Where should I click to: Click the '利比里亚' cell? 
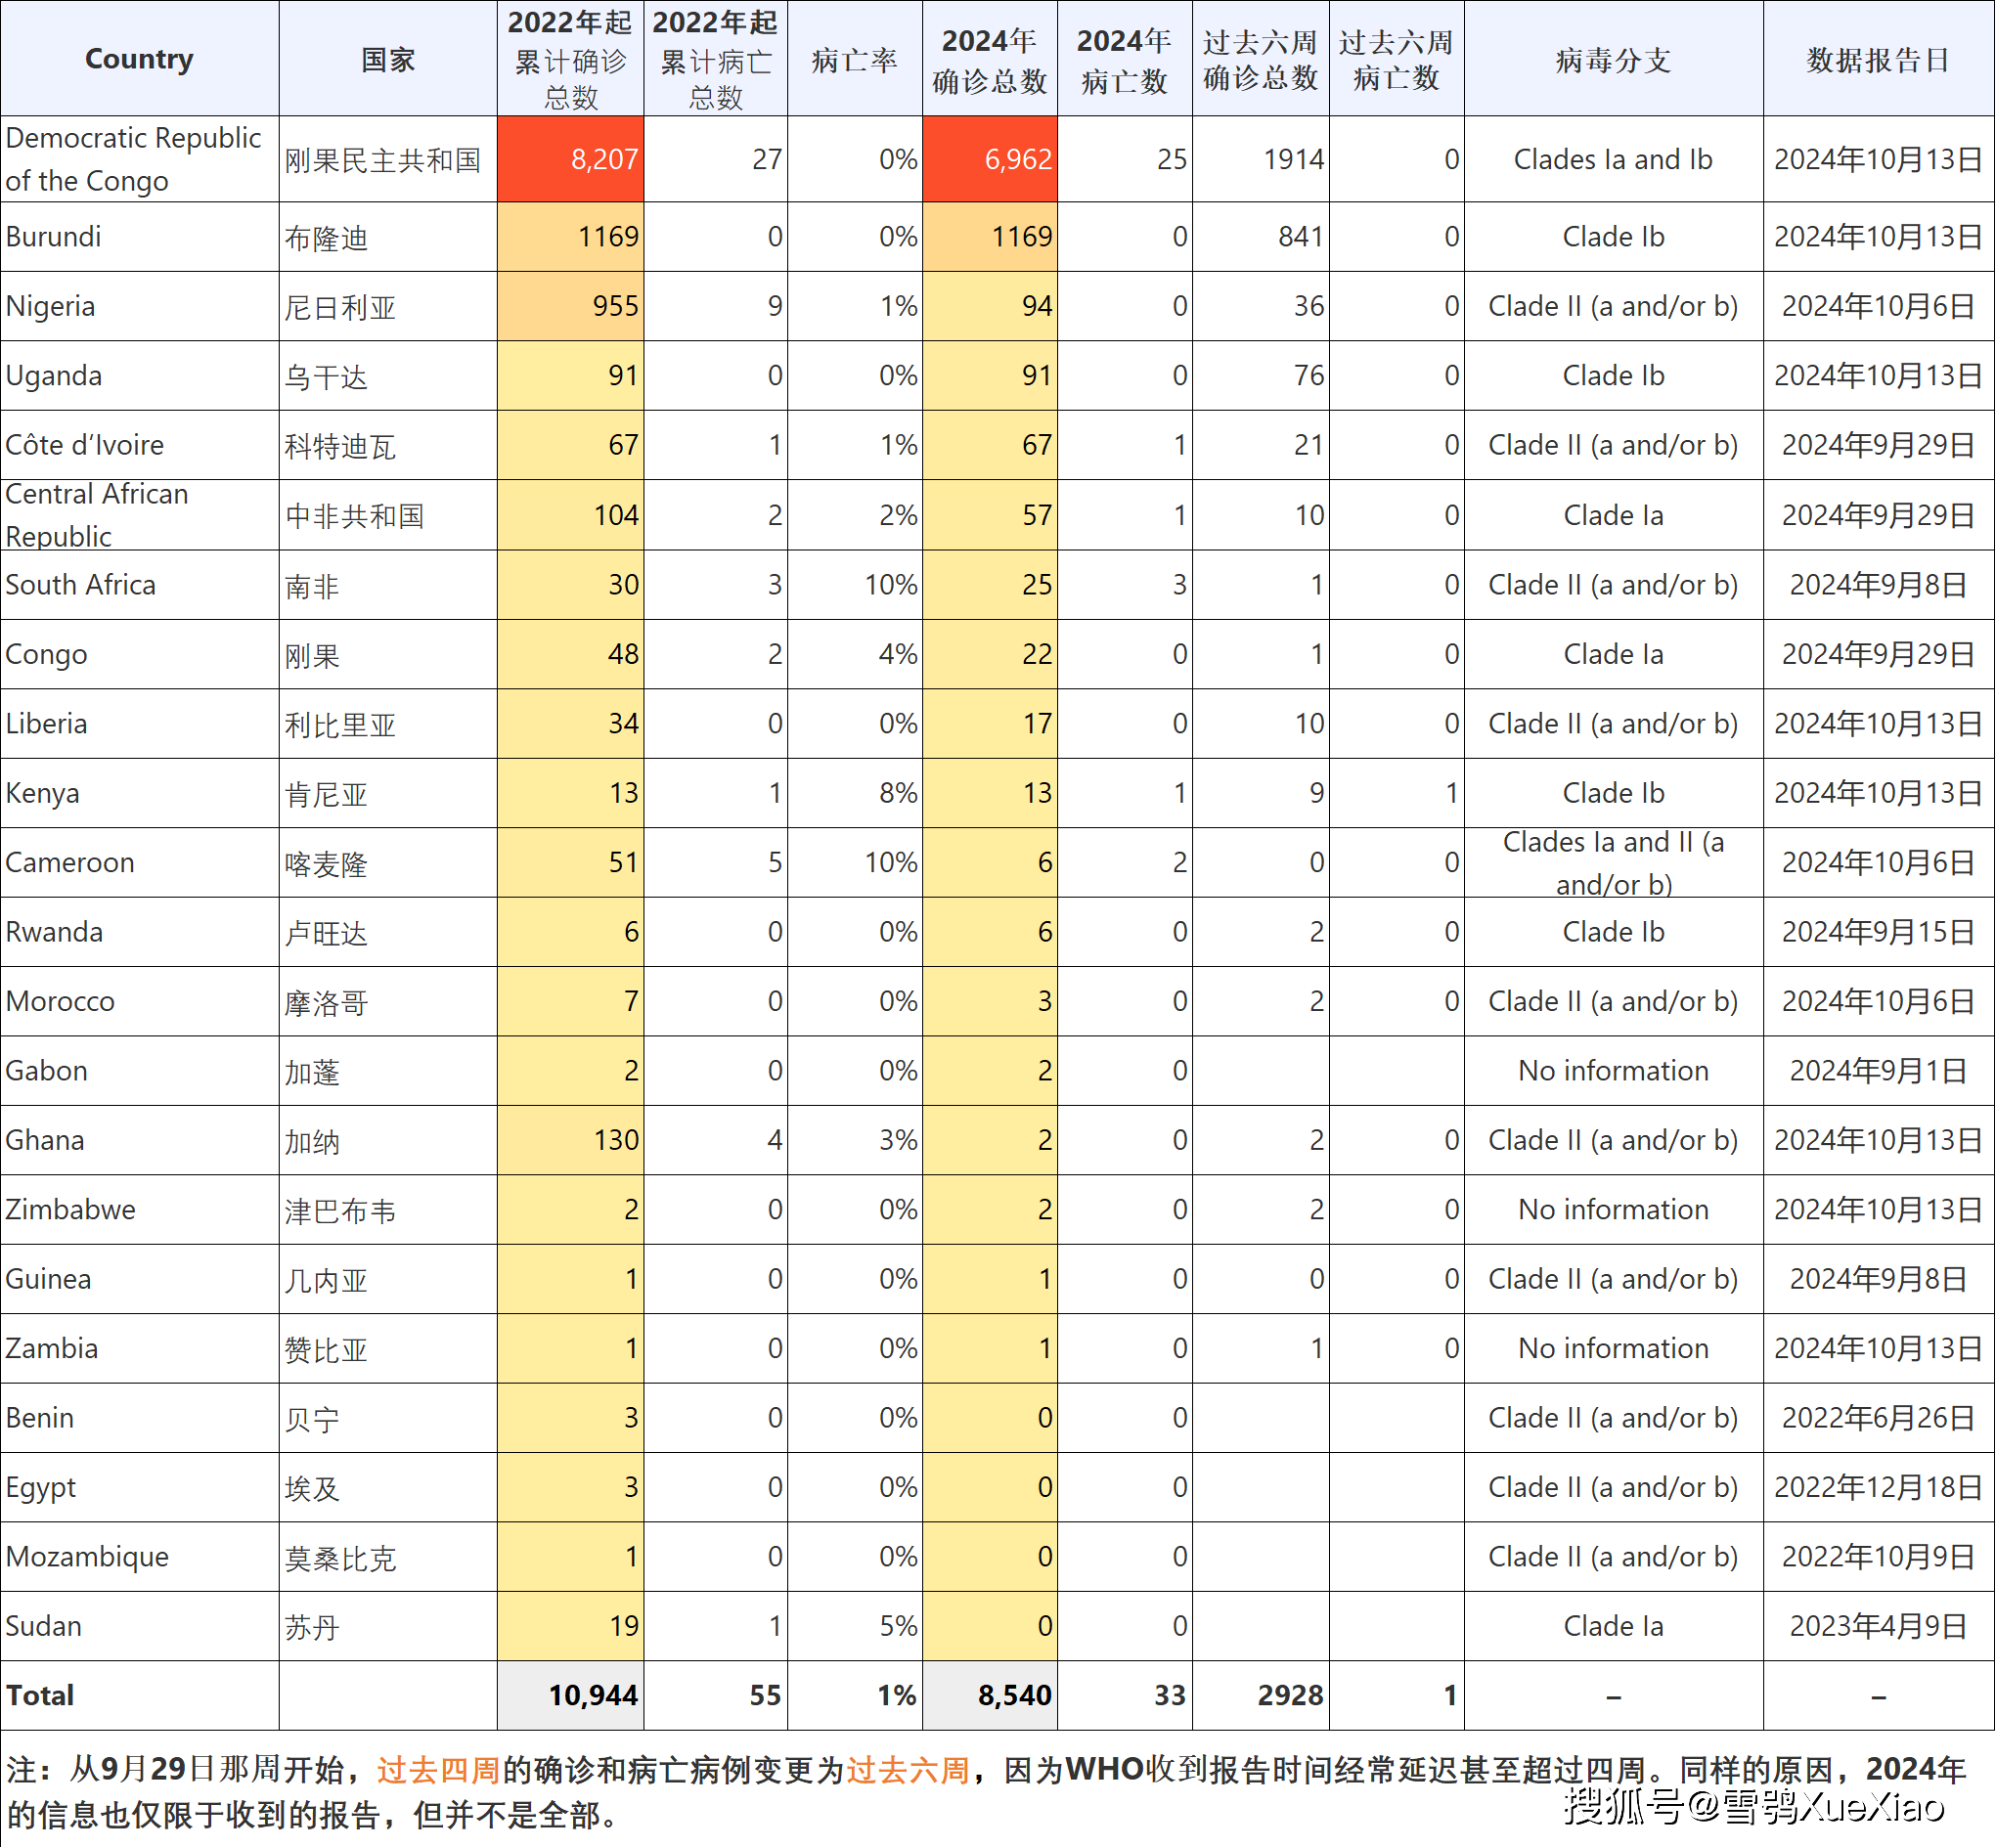[x=388, y=724]
